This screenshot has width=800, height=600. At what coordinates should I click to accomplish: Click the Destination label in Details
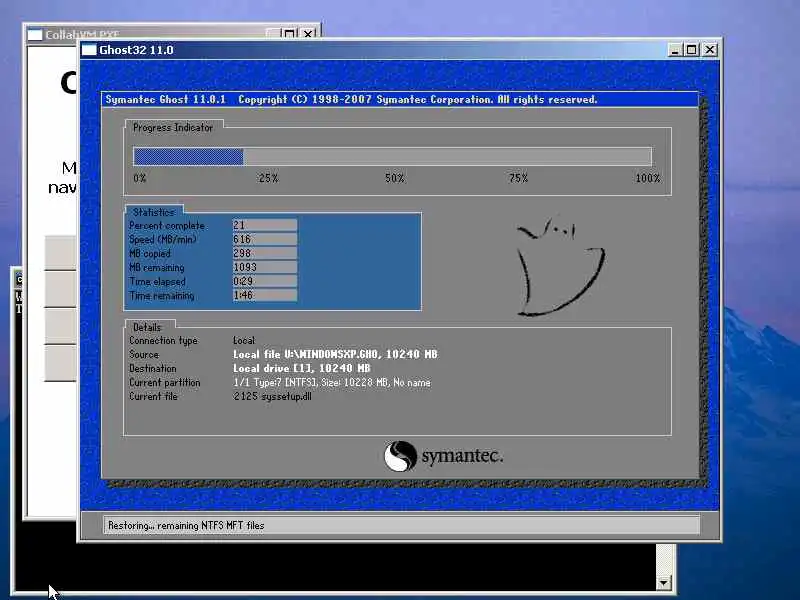153,368
